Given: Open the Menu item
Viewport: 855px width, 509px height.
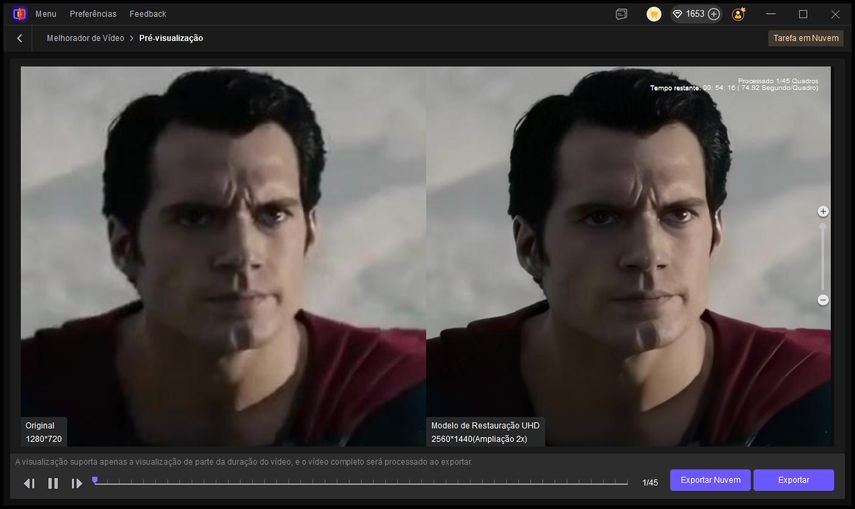Looking at the screenshot, I should point(45,14).
